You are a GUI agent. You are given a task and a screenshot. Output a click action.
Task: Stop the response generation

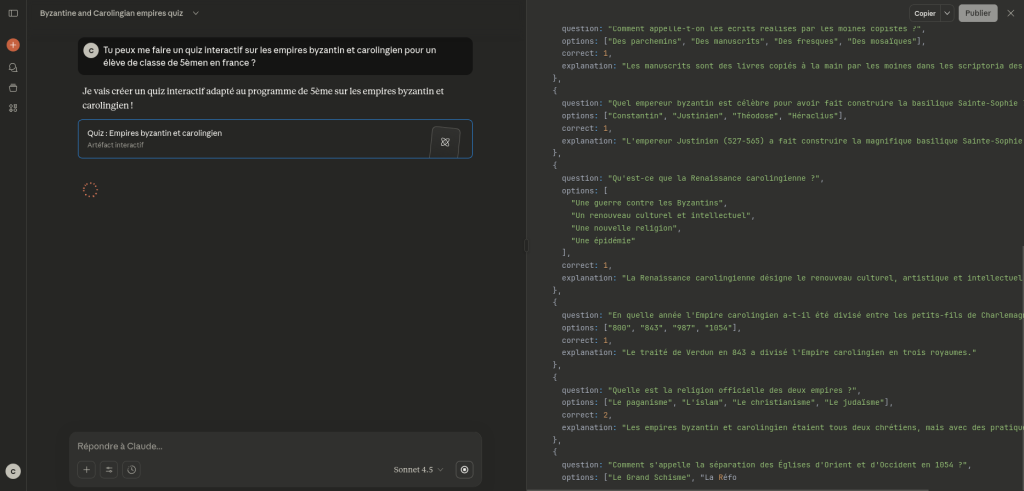[x=464, y=469]
